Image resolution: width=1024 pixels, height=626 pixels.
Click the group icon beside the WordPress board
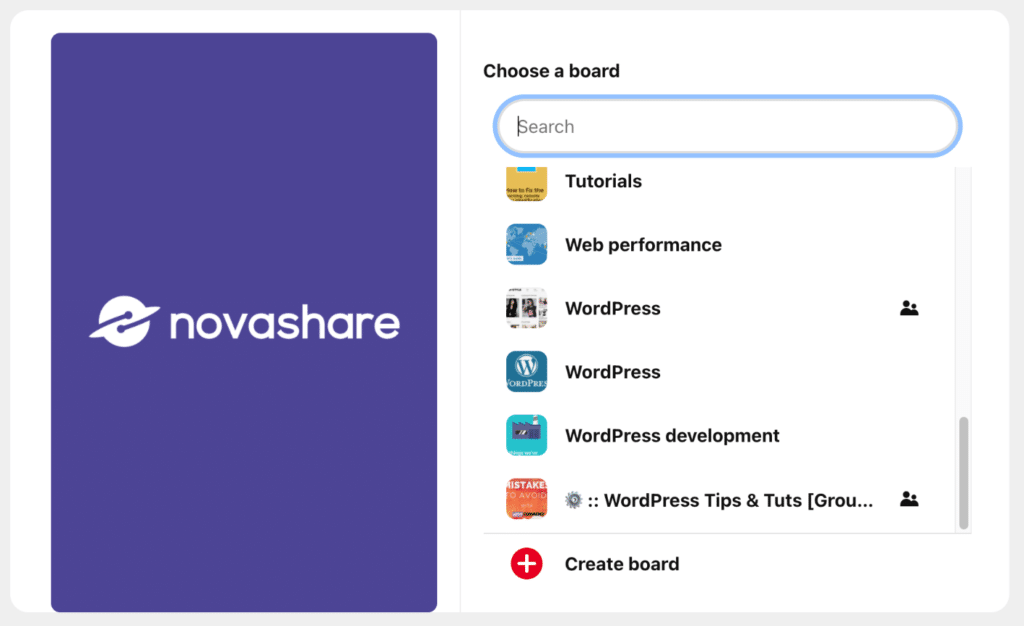908,308
